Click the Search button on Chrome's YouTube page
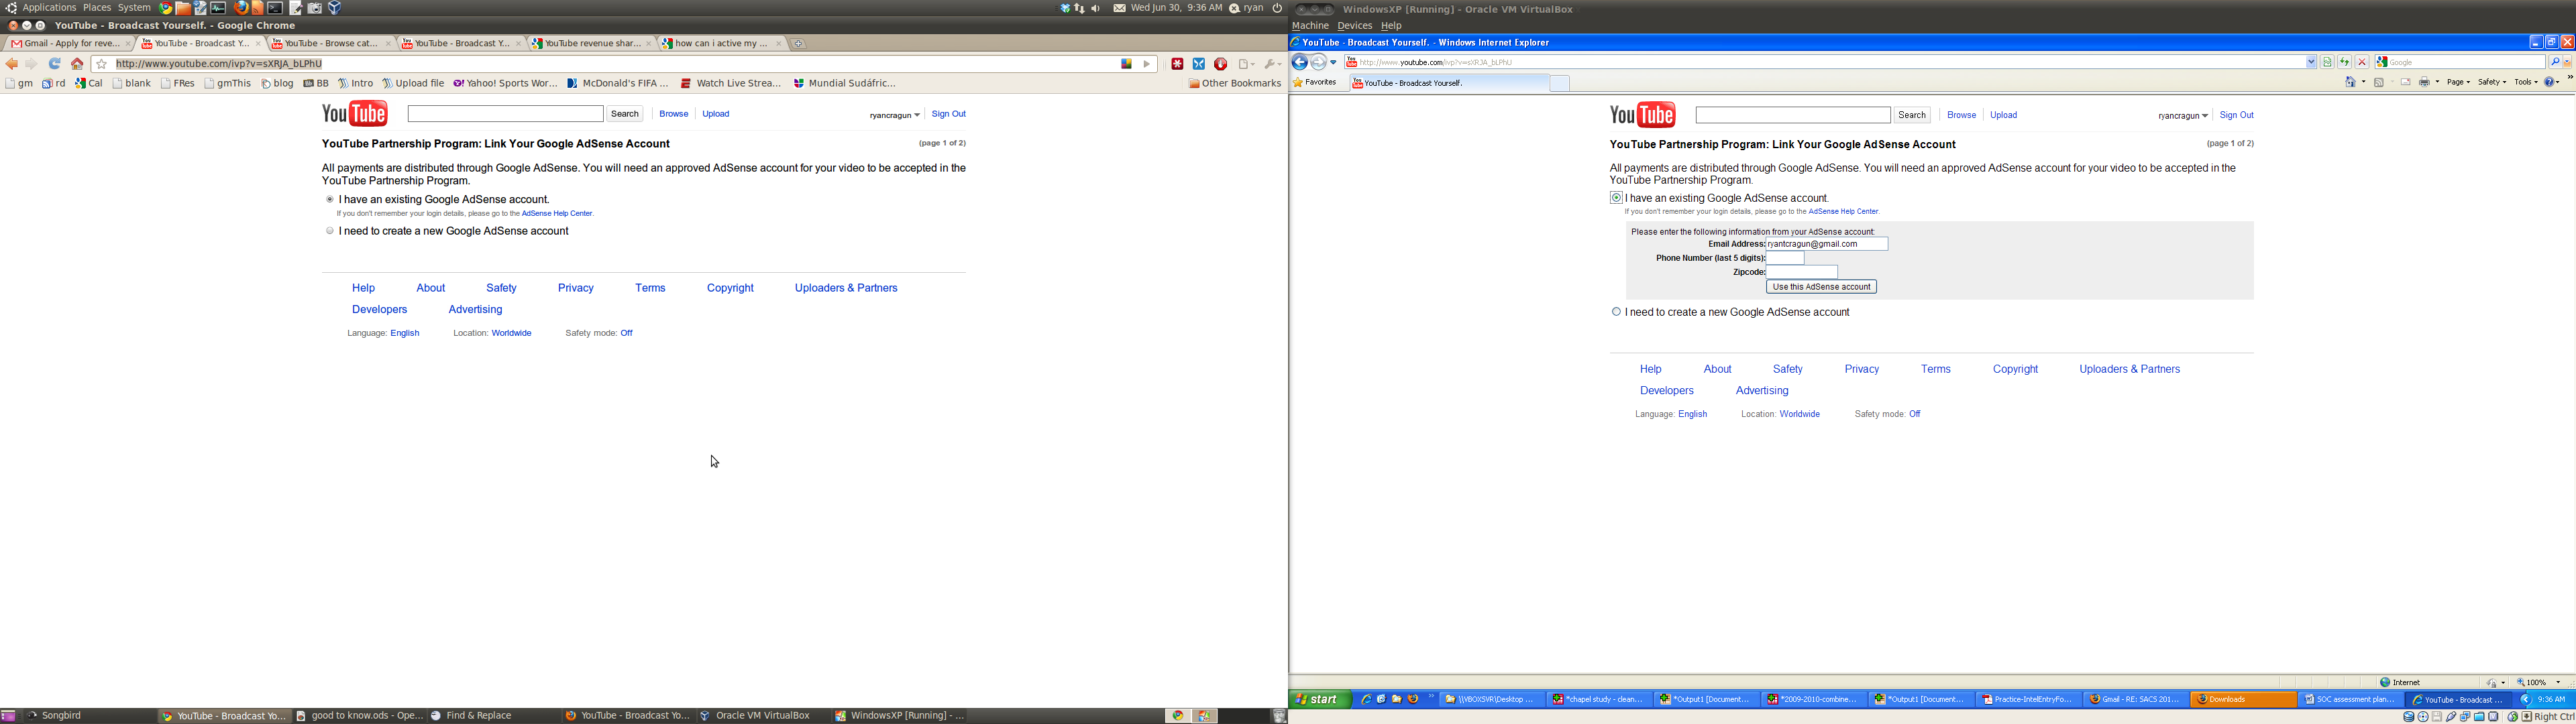Image resolution: width=2576 pixels, height=724 pixels. coord(625,114)
